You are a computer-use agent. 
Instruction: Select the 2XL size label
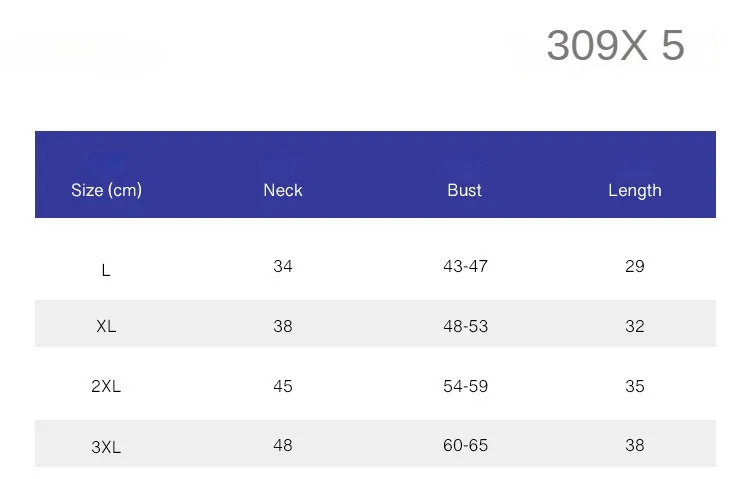pos(106,386)
